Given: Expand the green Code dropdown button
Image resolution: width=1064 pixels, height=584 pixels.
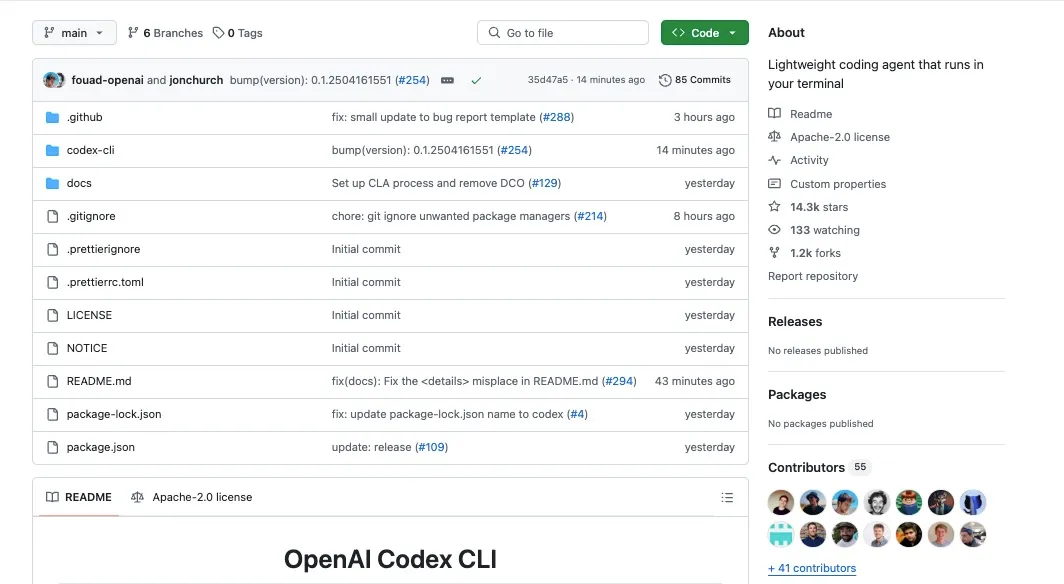Looking at the screenshot, I should 704,33.
